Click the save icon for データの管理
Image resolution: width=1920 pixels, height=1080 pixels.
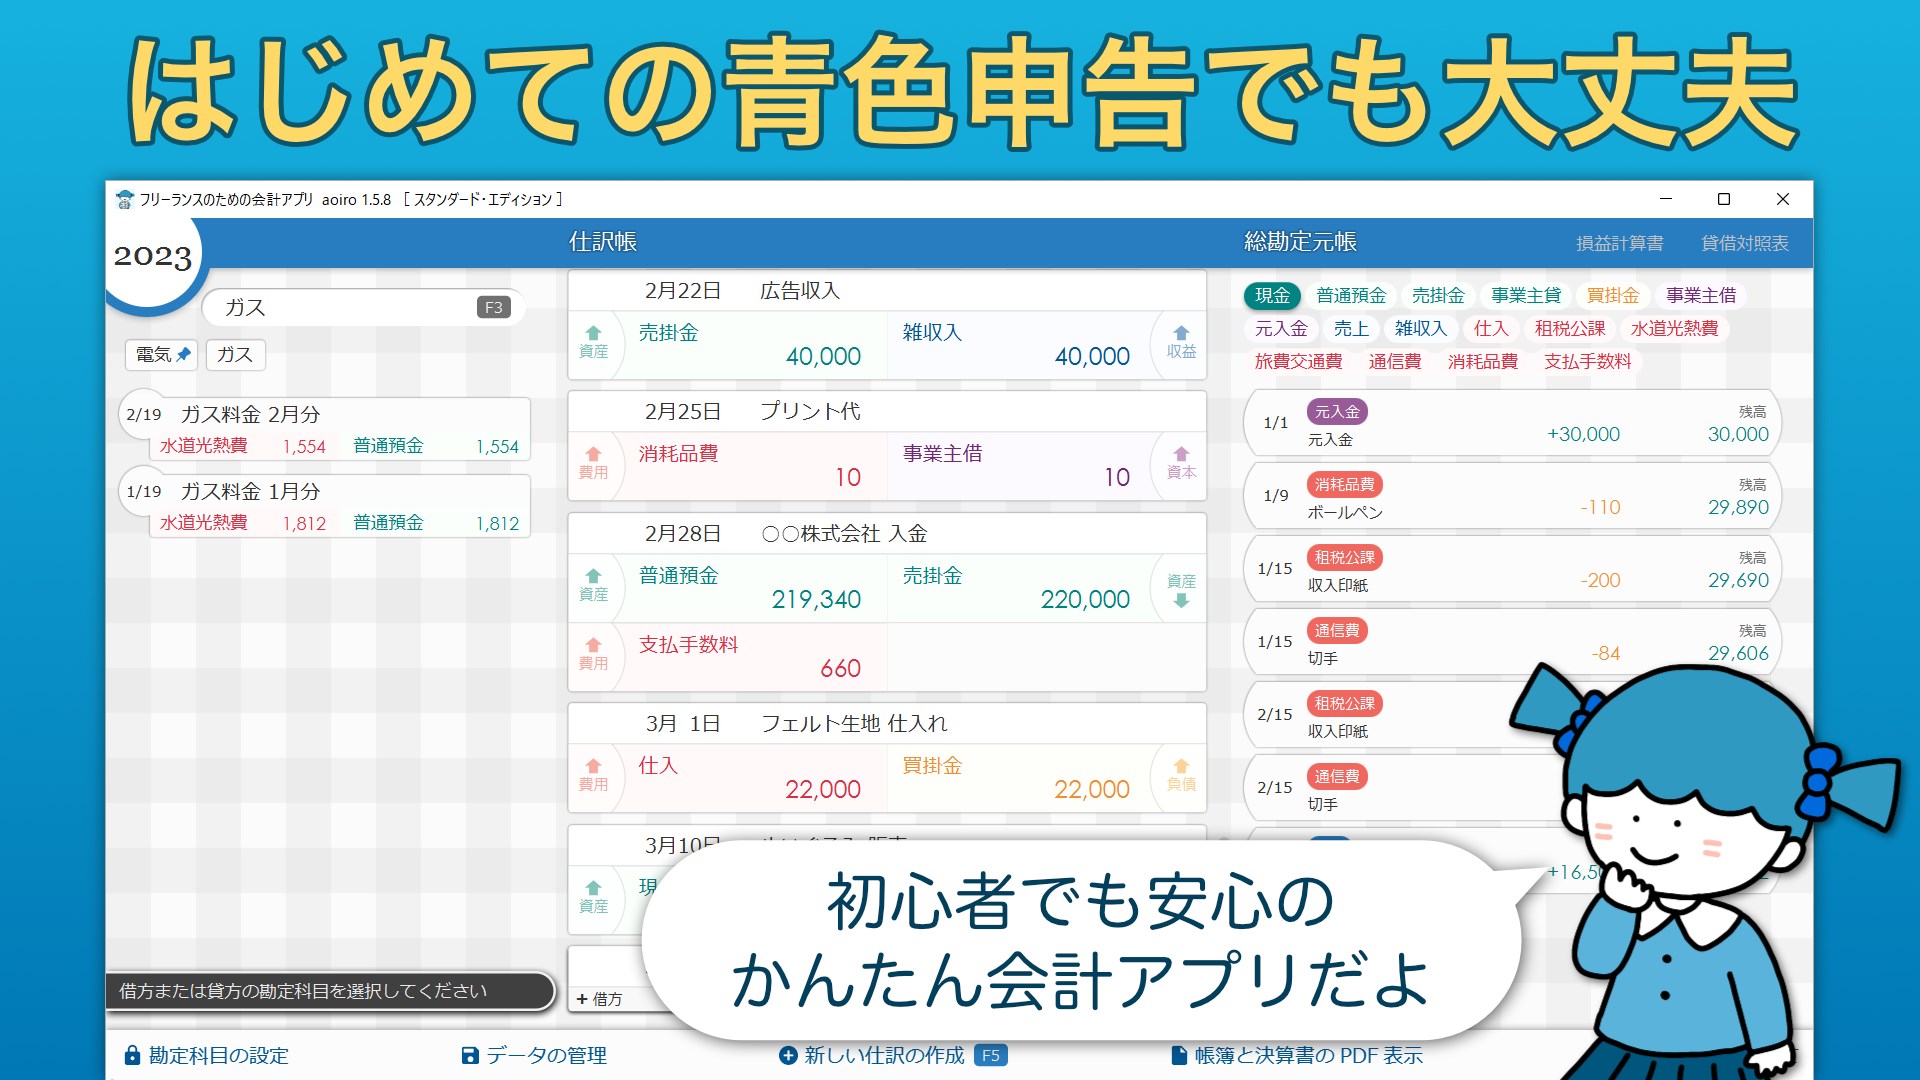(x=470, y=1056)
